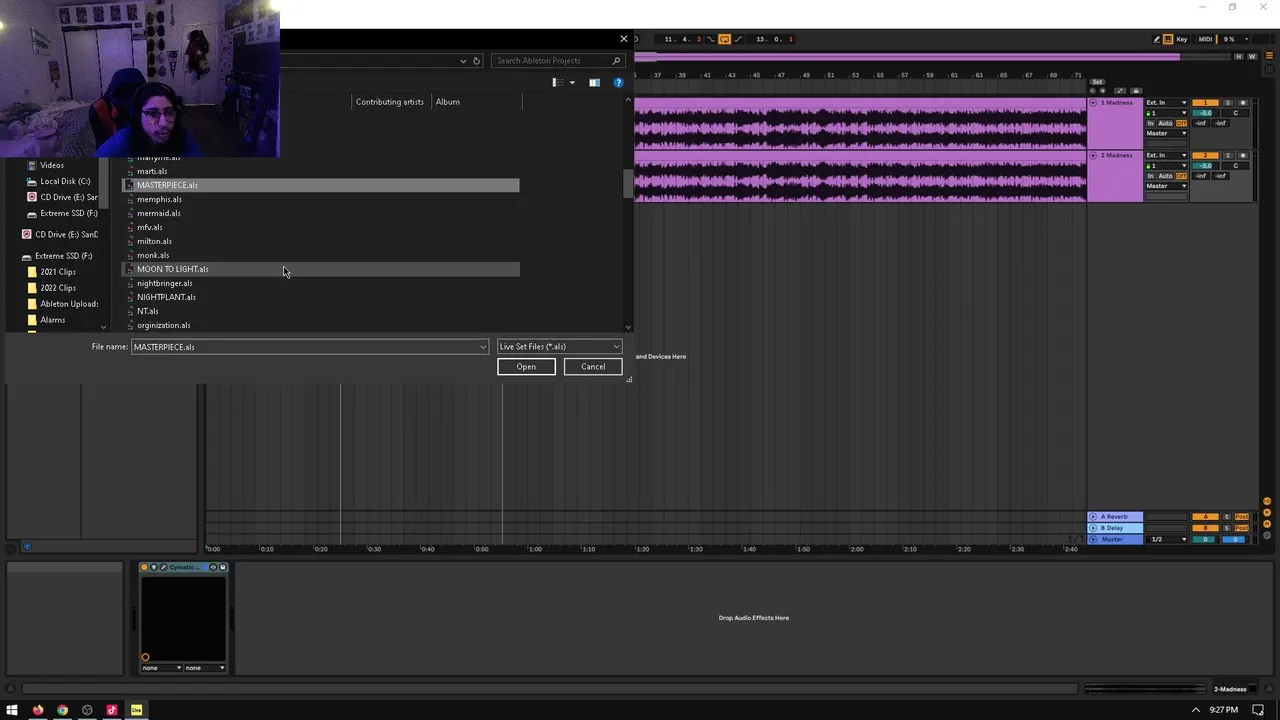Enable the Key map mode button
Screen dimensions: 1280x720
(x=1182, y=39)
